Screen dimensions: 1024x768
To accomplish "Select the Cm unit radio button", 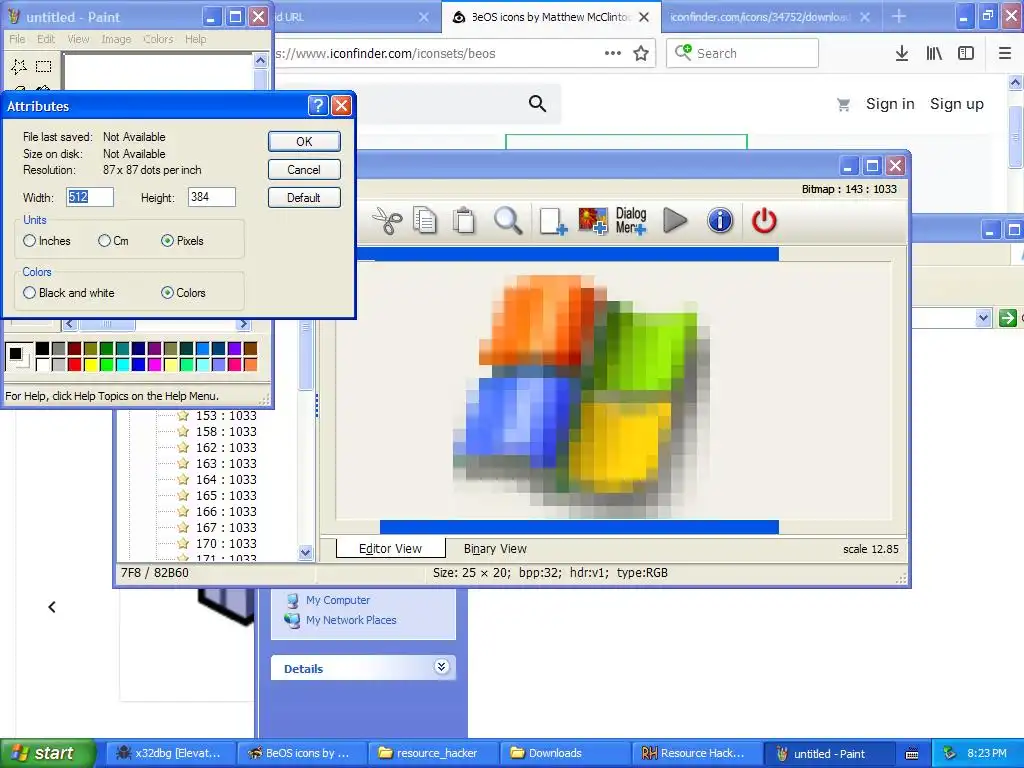I will (x=104, y=241).
